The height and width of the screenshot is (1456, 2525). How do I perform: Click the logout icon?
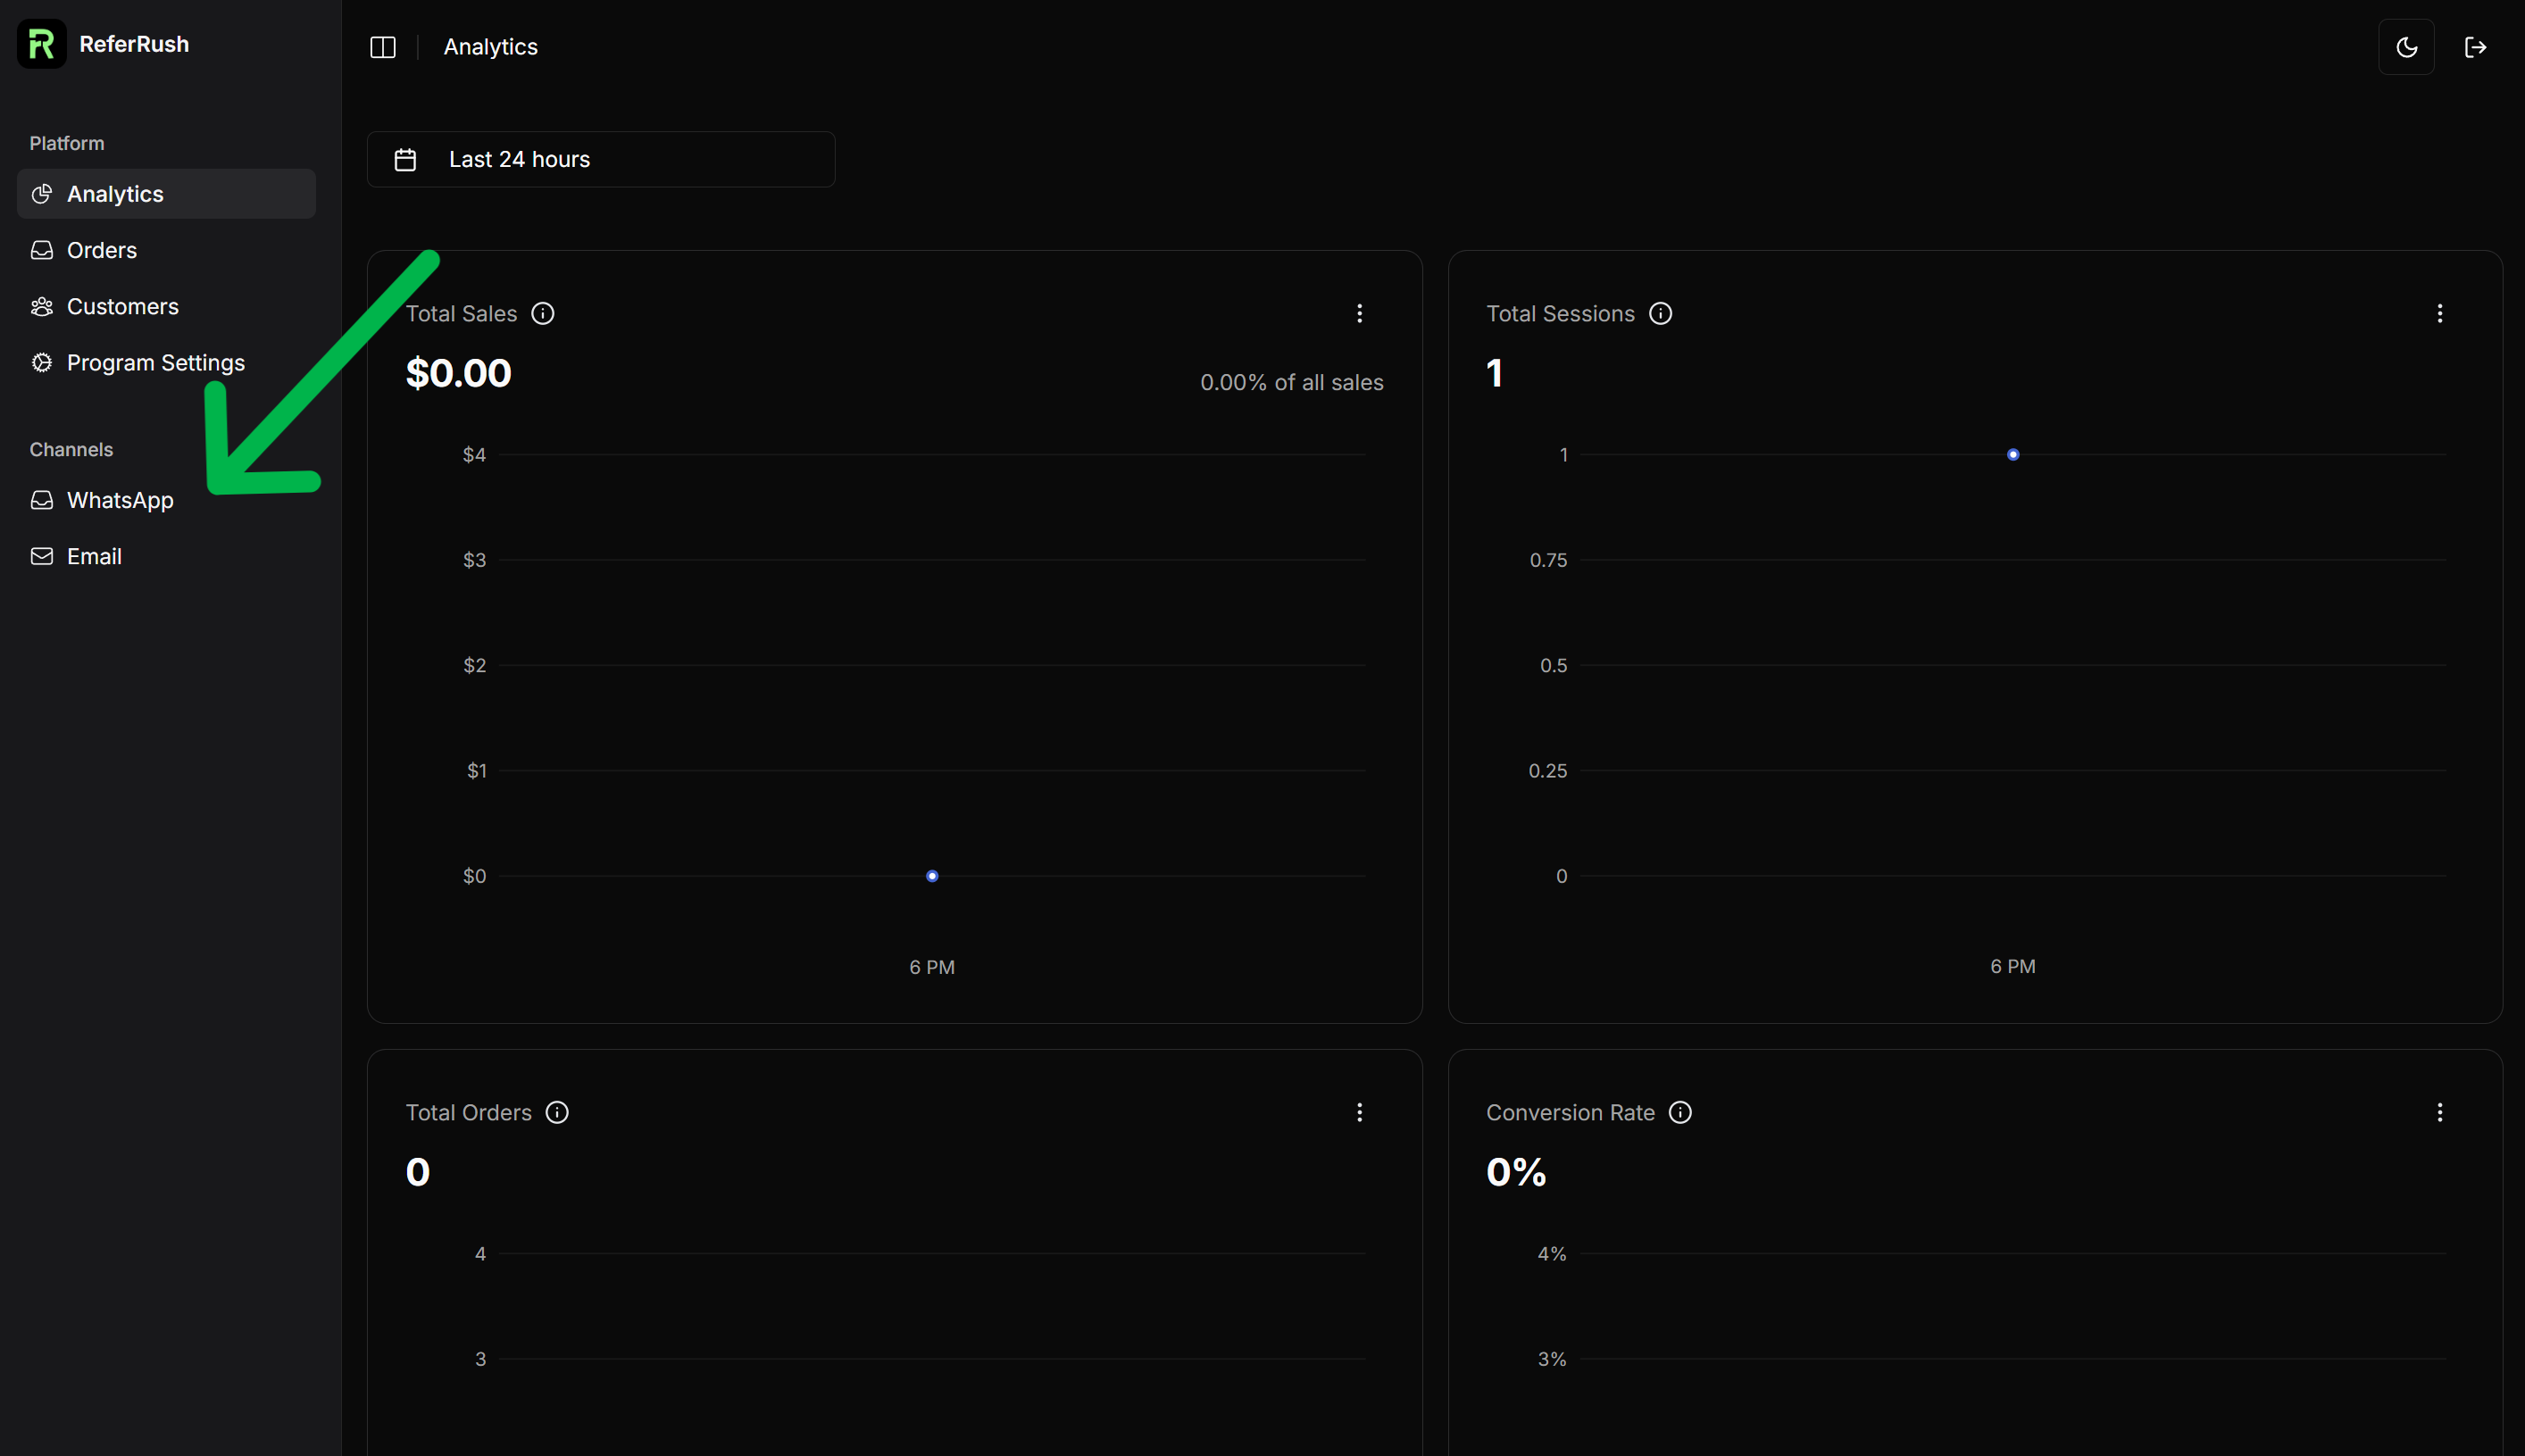pos(2475,47)
